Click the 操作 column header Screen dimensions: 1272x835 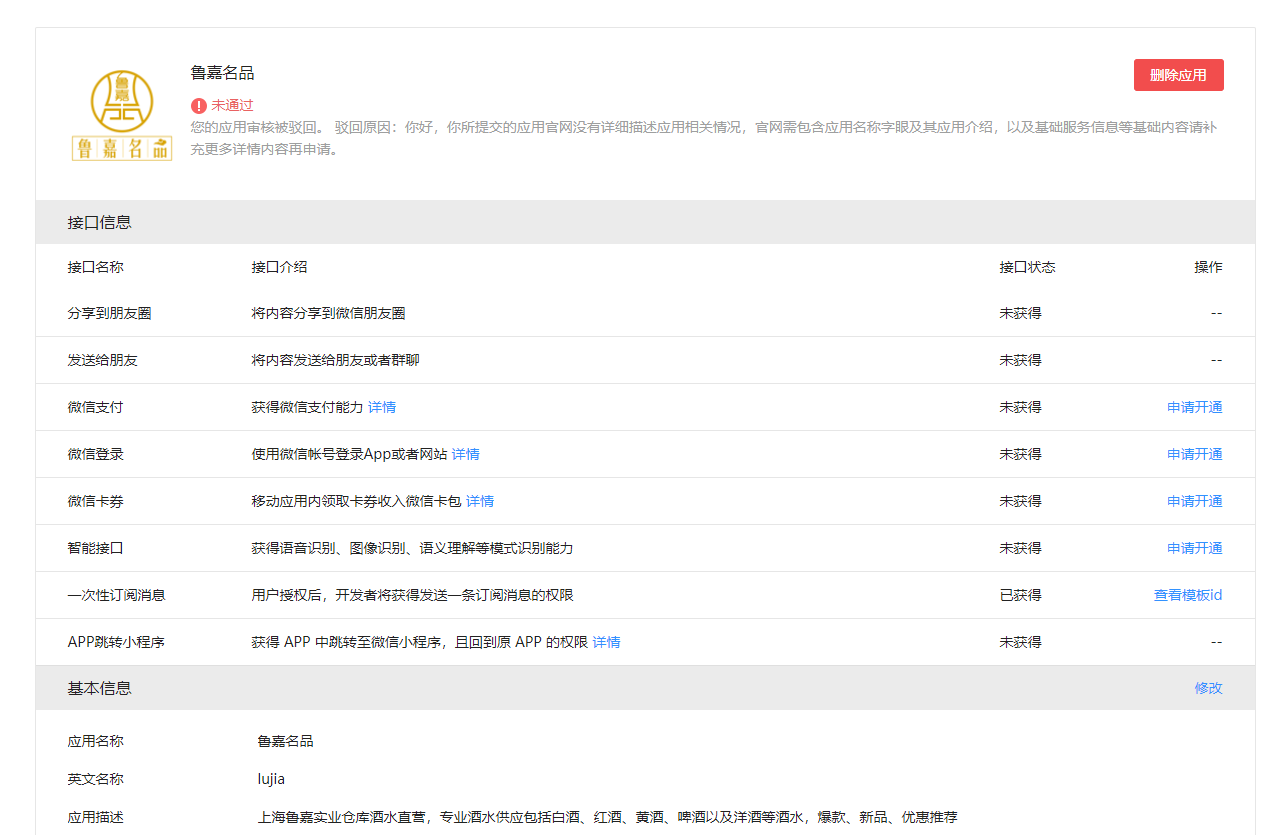(1208, 267)
